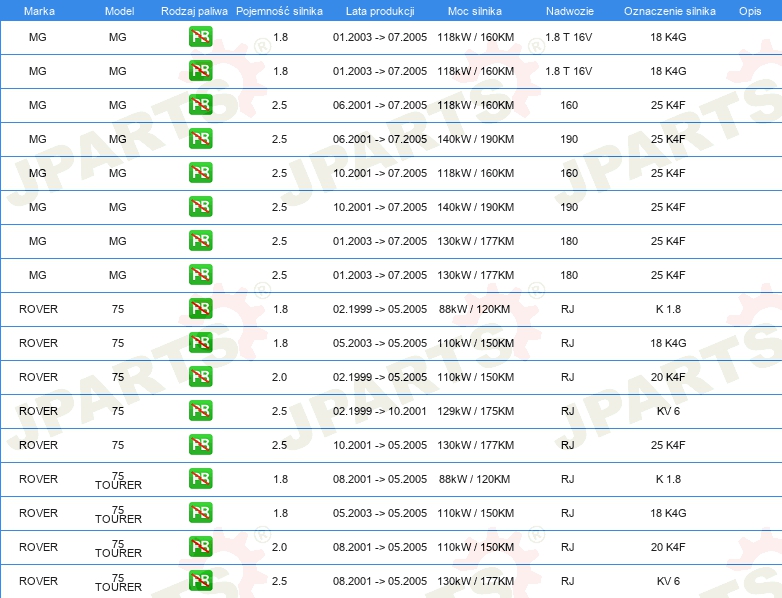
Task: Click K 1.8 in the Rover 75 02.1999 row
Action: coord(668,309)
